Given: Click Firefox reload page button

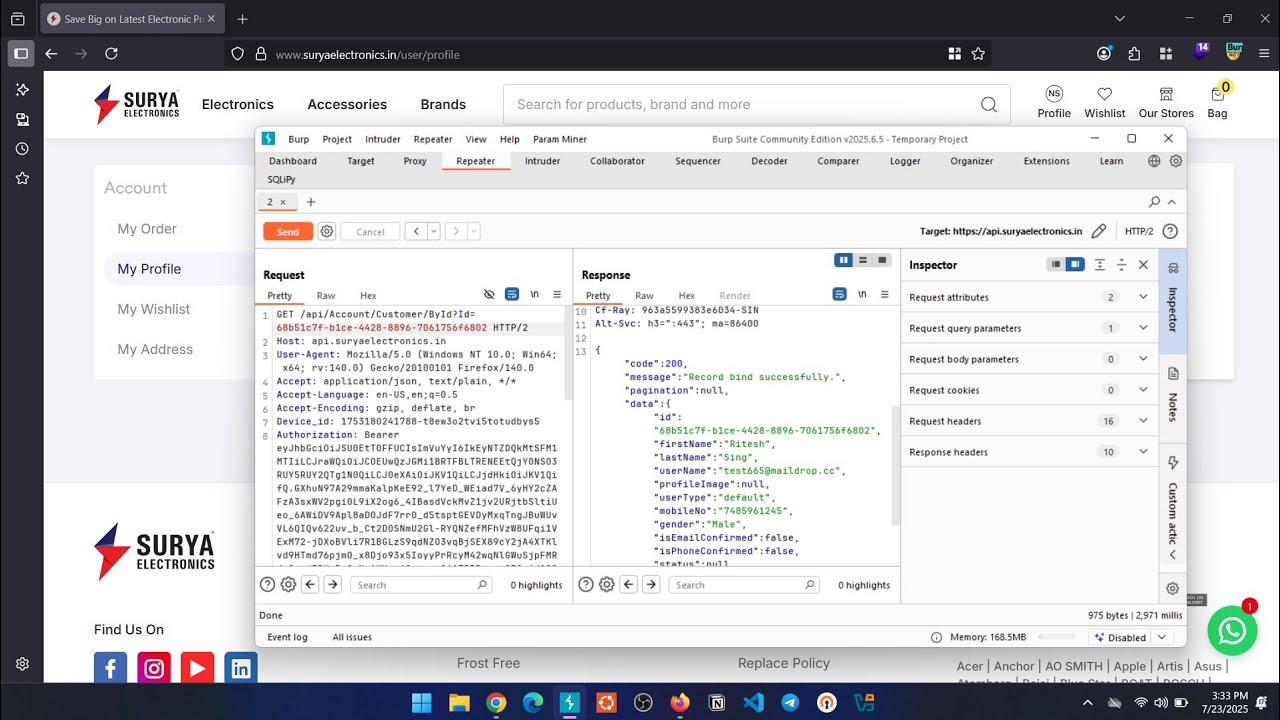Looking at the screenshot, I should point(111,54).
